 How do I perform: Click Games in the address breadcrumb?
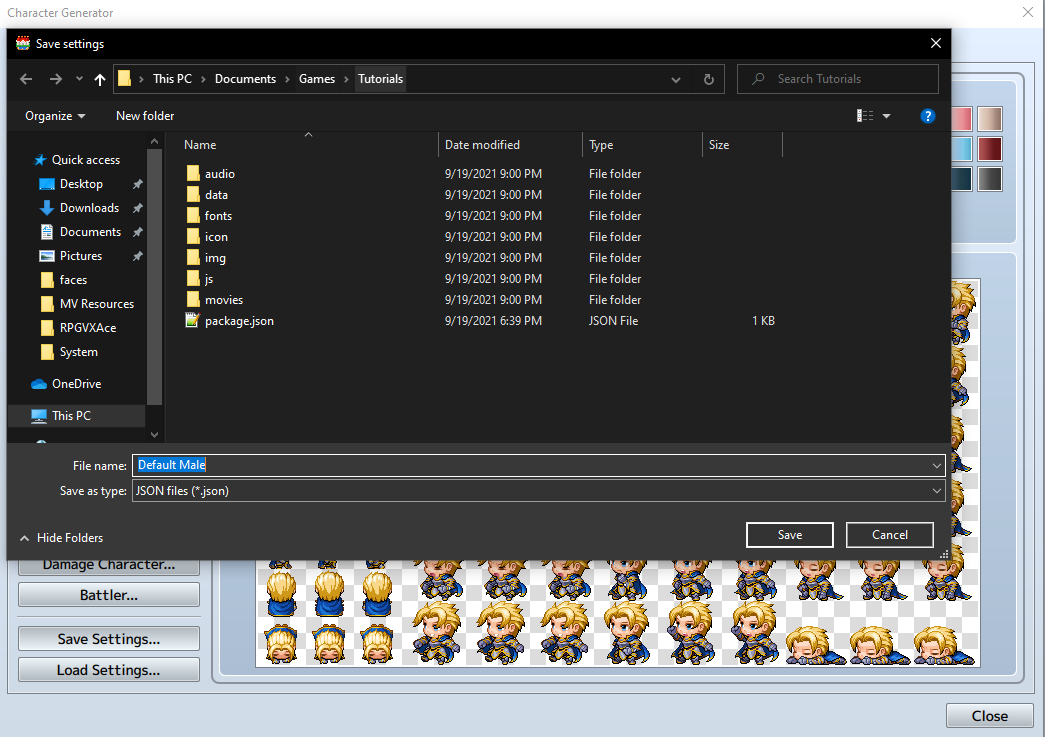point(317,79)
